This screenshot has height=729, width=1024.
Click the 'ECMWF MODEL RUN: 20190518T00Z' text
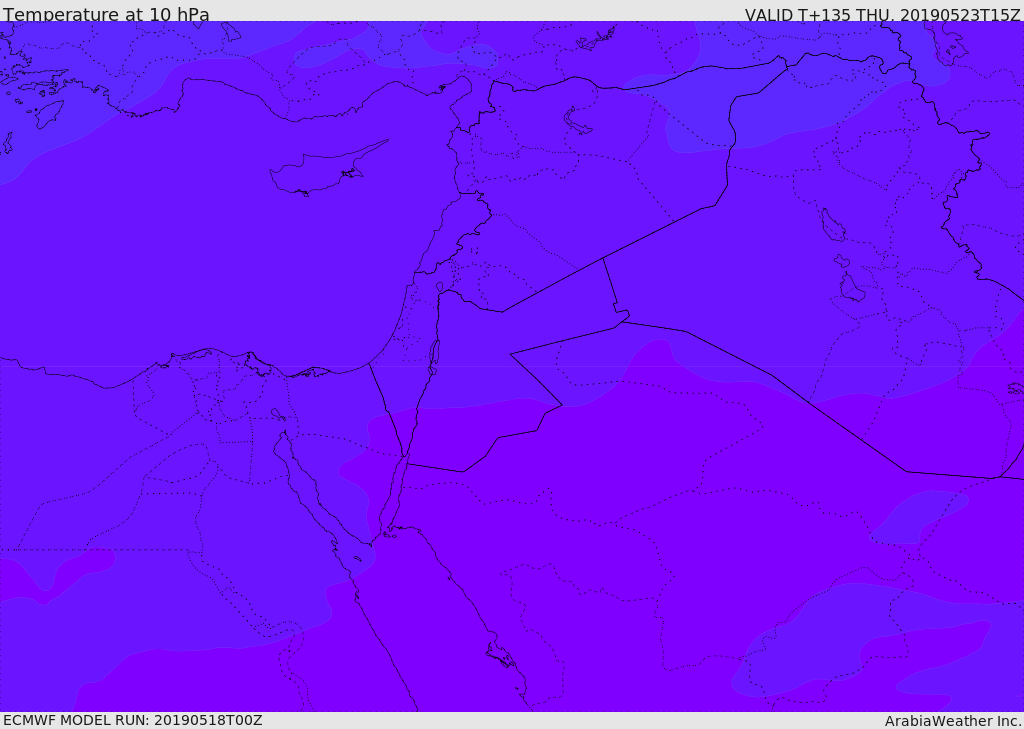tap(133, 720)
